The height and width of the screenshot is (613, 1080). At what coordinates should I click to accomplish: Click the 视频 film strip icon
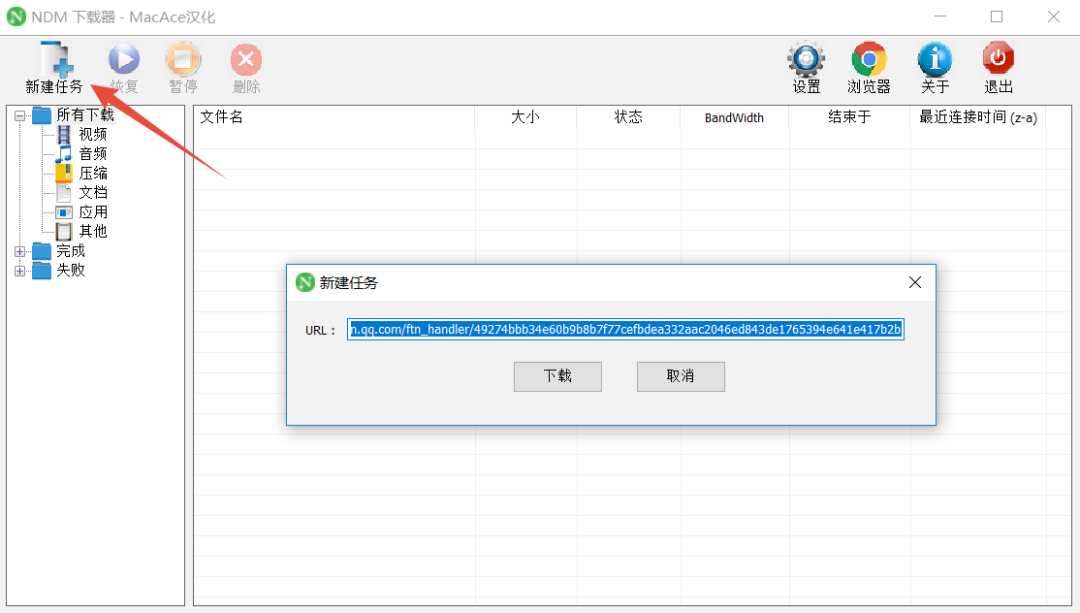click(63, 134)
